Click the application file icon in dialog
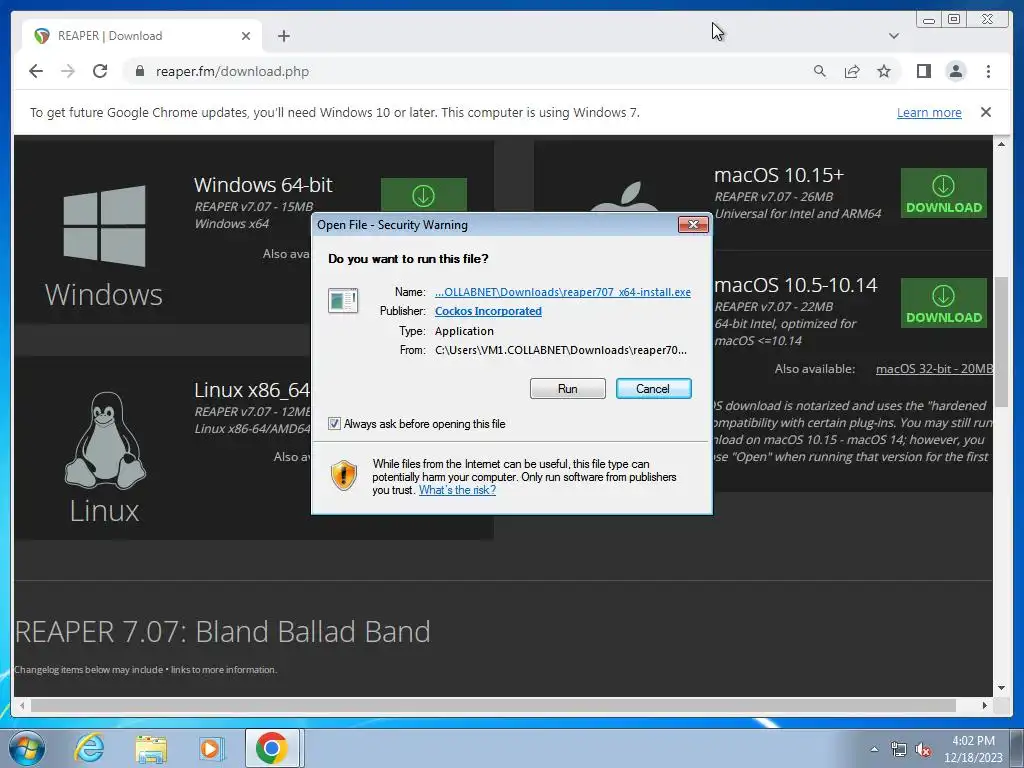 tap(343, 301)
